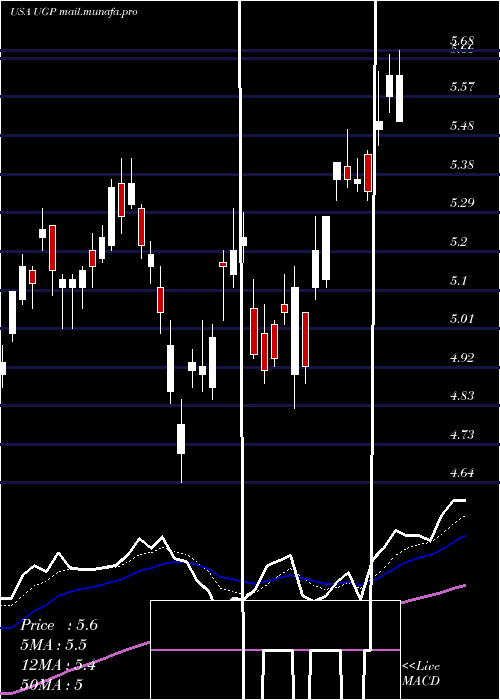Click the 5.29 price axis label
The image size is (500, 700).
[x=462, y=203]
